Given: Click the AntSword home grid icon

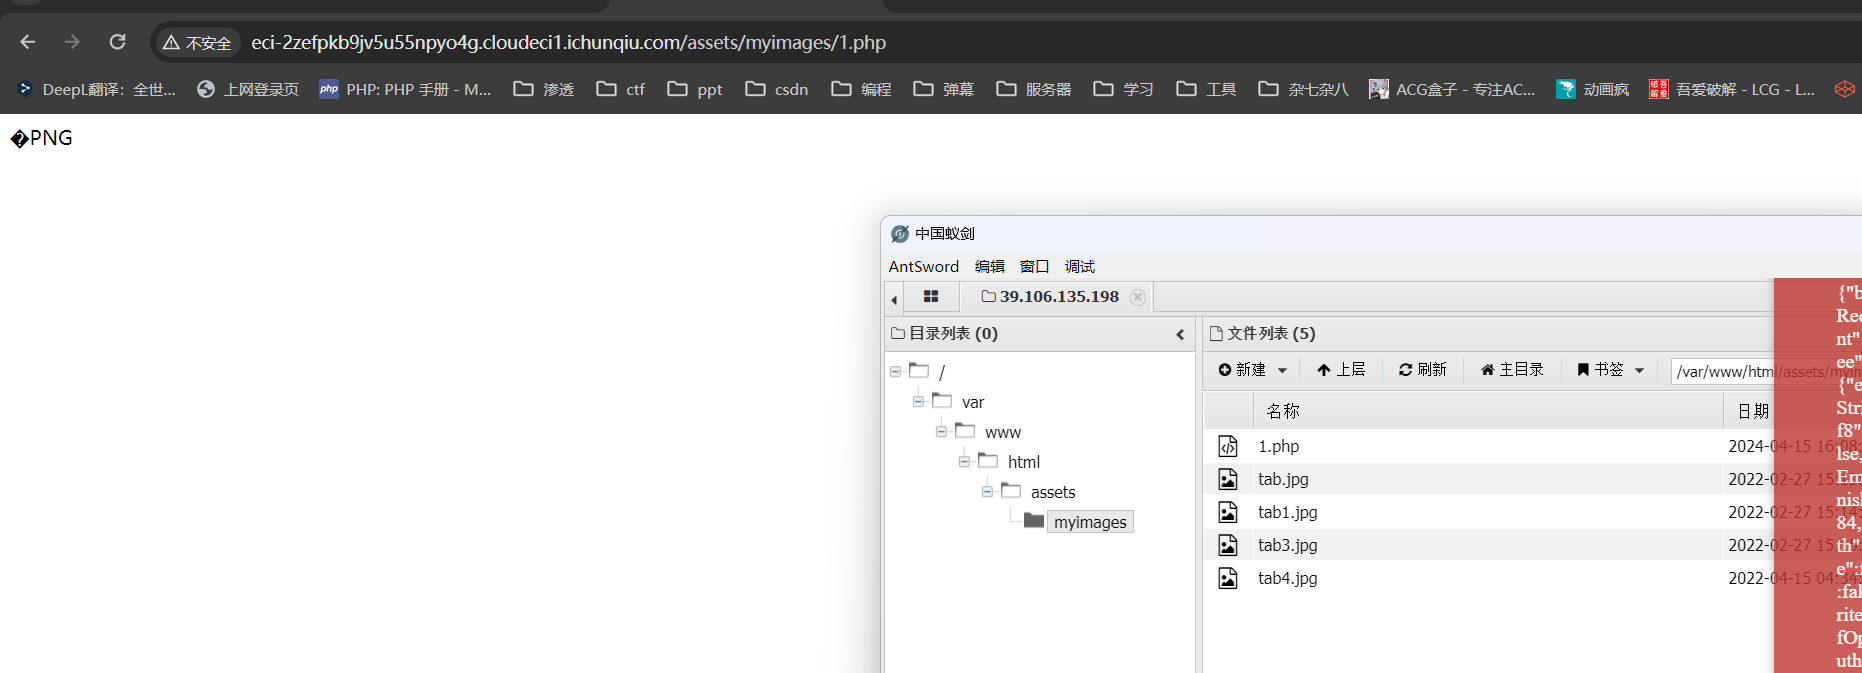Looking at the screenshot, I should click(x=931, y=297).
